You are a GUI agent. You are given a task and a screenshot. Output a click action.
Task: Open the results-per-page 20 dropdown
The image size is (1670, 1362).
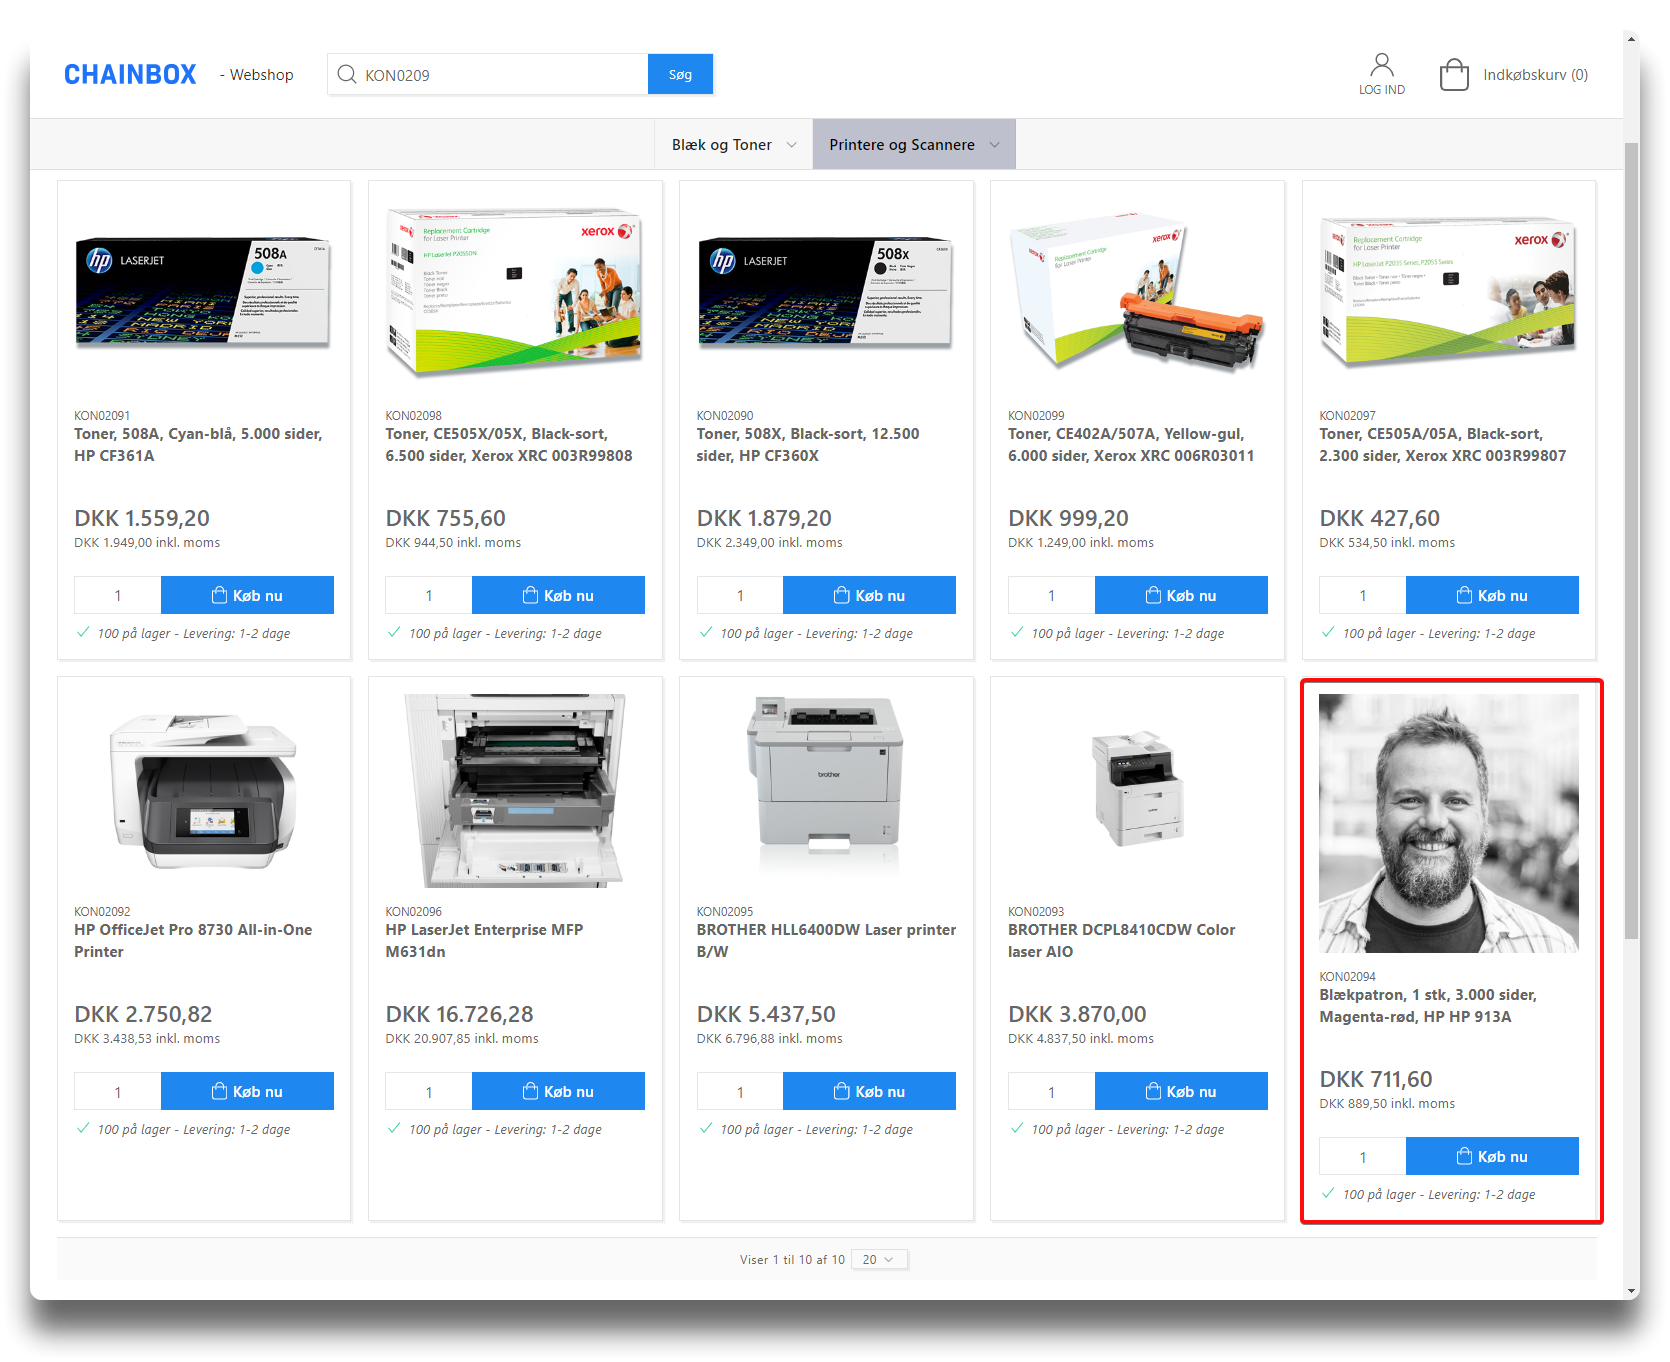point(879,1259)
